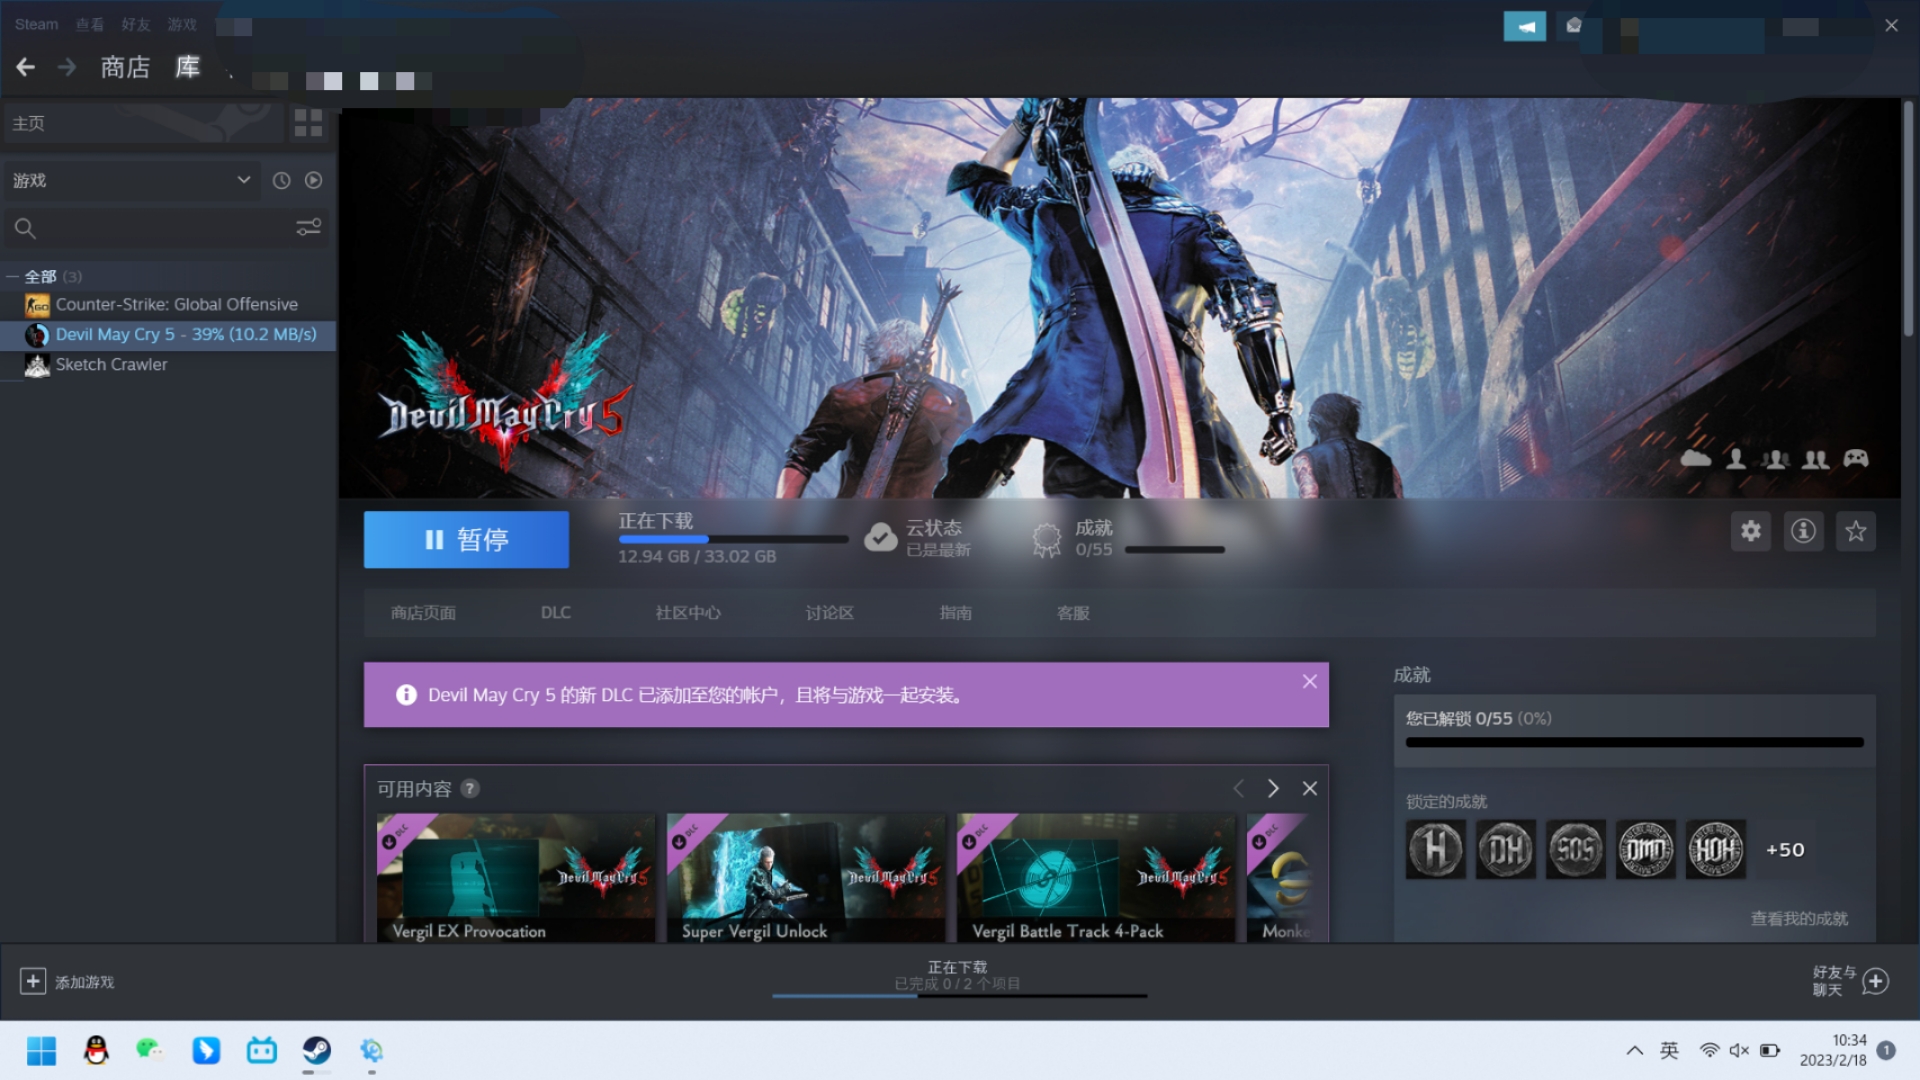
Task: Open the DLC tab
Action: pos(555,612)
